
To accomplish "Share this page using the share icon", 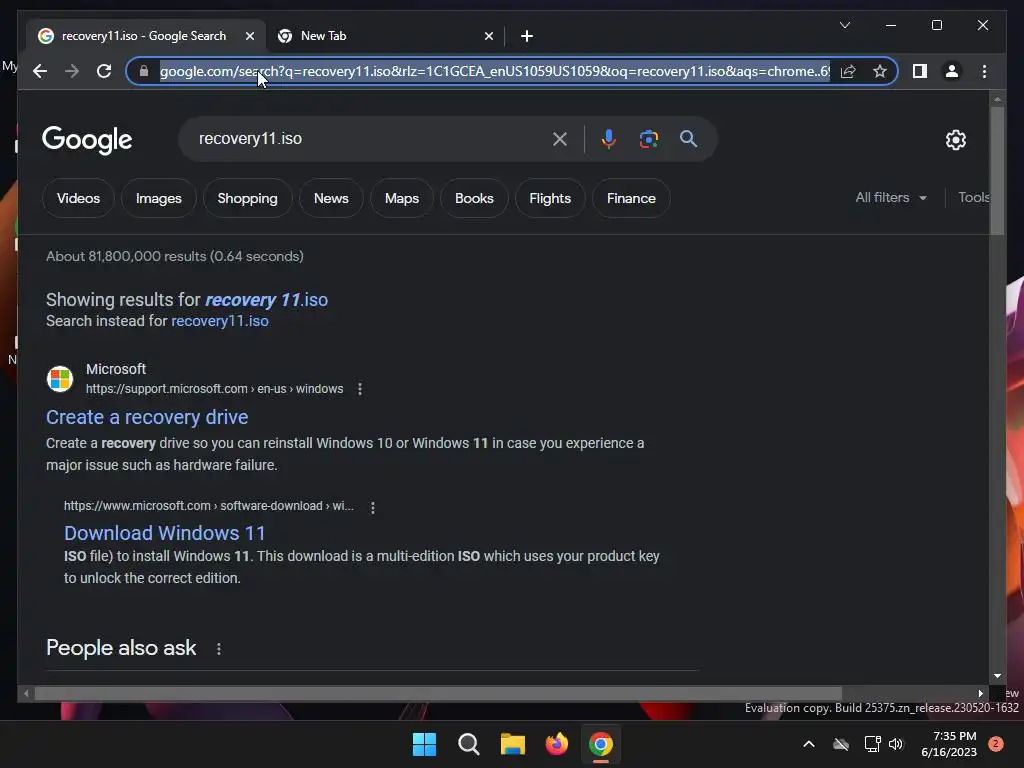I will click(x=848, y=71).
